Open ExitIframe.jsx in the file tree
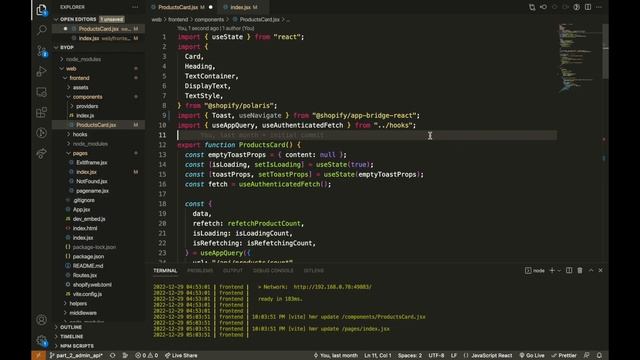 91,162
